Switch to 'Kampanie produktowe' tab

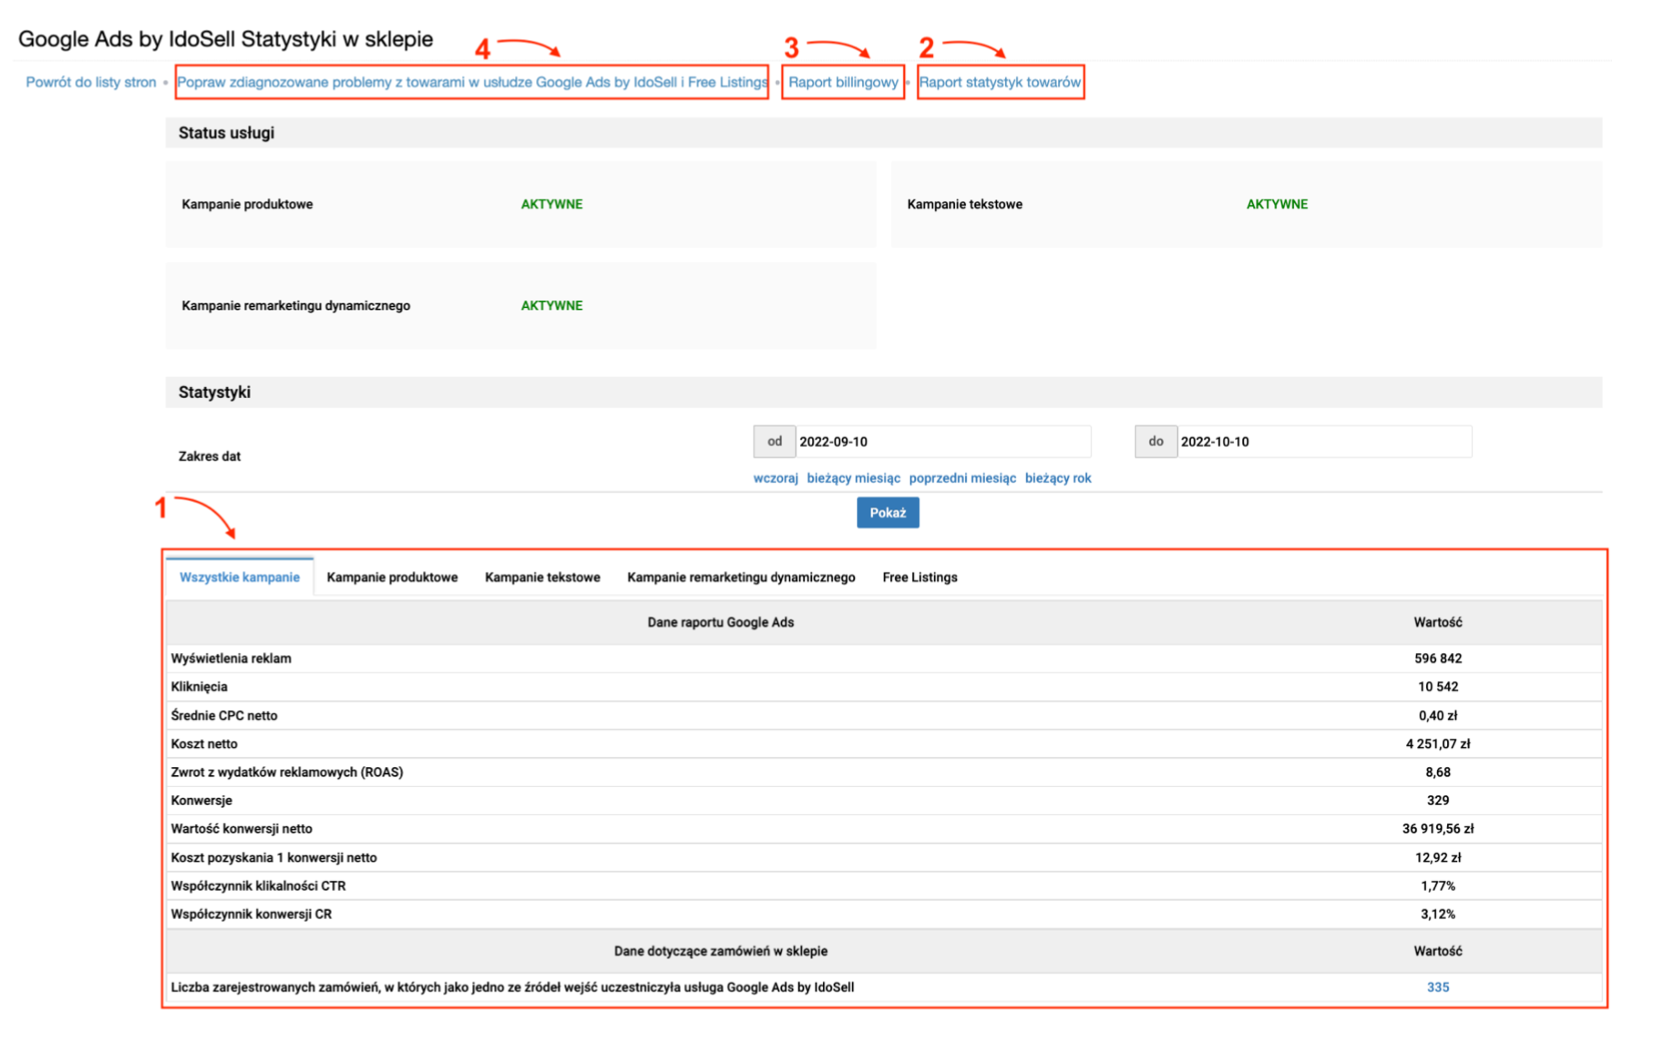coord(392,577)
